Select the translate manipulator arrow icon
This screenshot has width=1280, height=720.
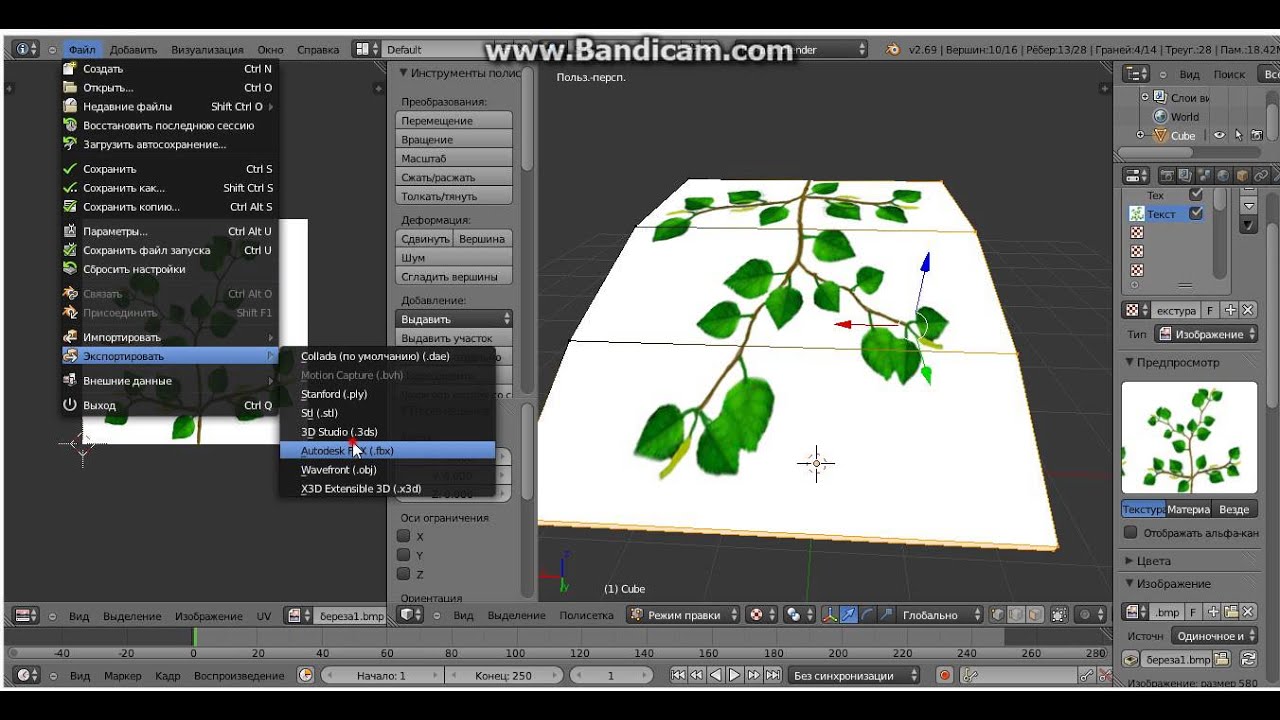849,614
